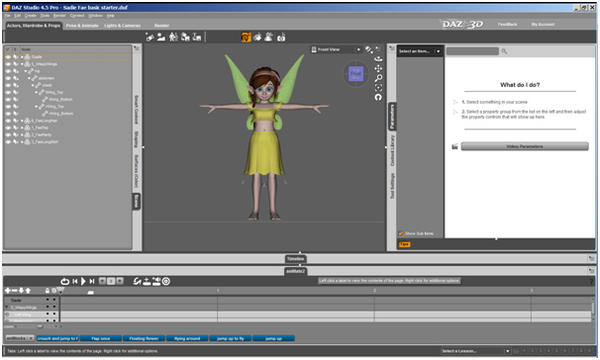Image resolution: width=600 pixels, height=360 pixels.
Task: Click the viewport zoom magnifier icon
Action: coord(378,78)
